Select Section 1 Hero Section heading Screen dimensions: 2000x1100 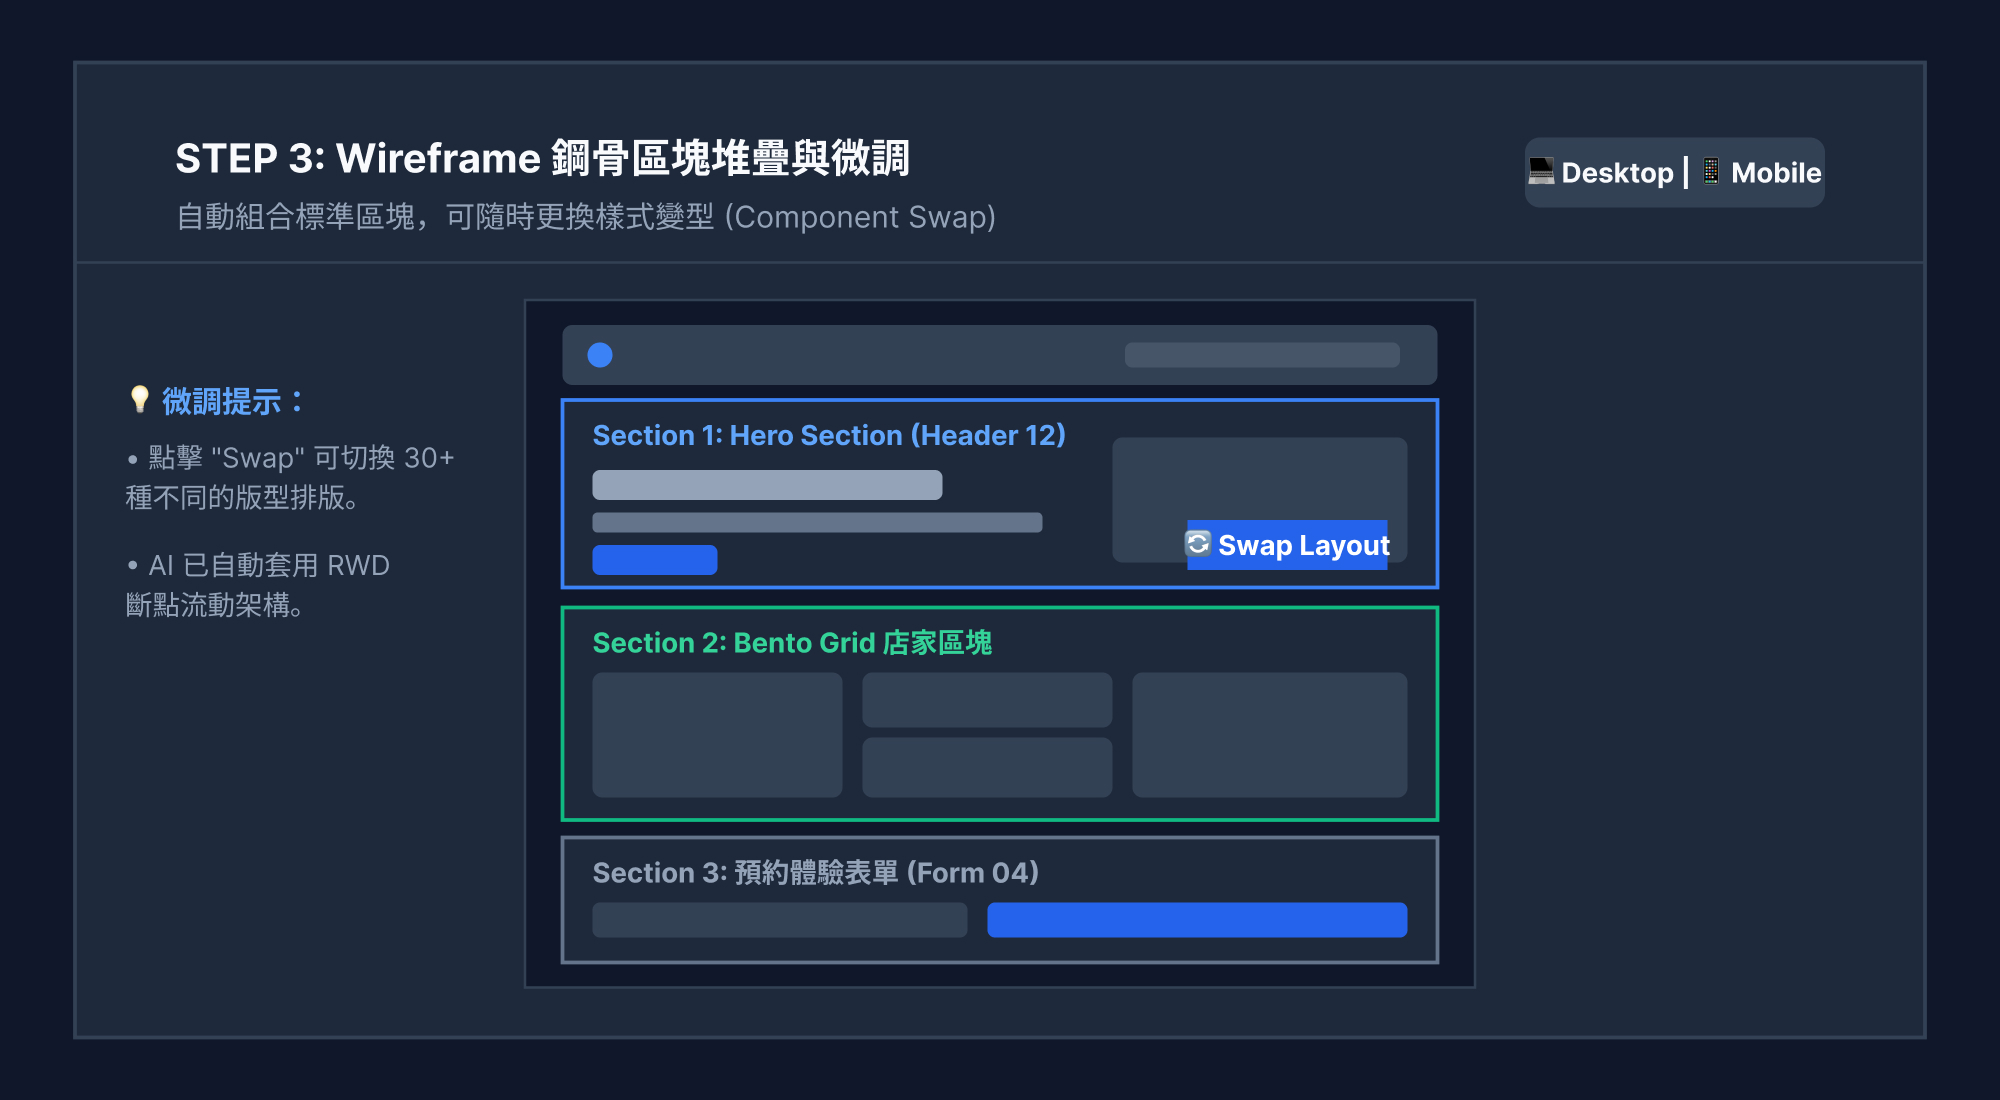pyautogui.click(x=829, y=435)
